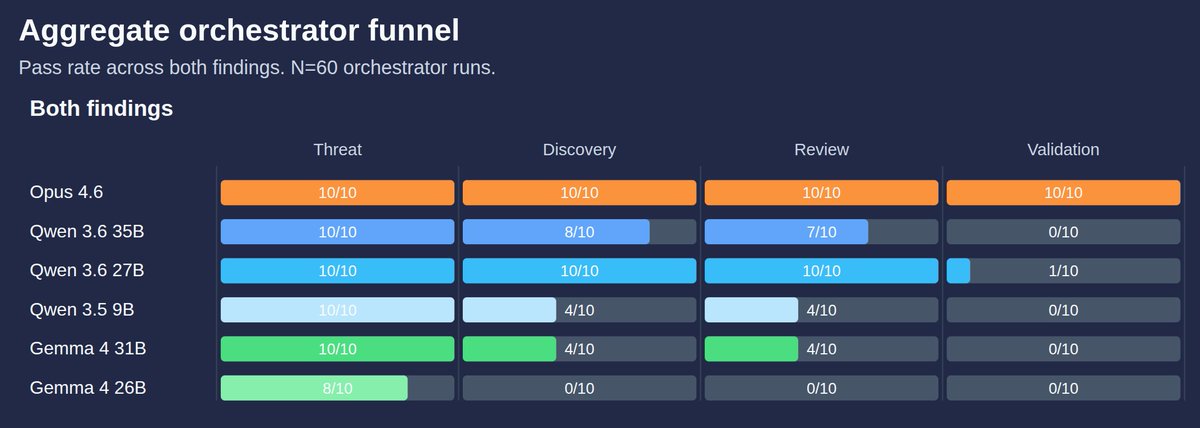Select the Qwen 3.6 35B Discovery 8/10 bar

[x=579, y=232]
